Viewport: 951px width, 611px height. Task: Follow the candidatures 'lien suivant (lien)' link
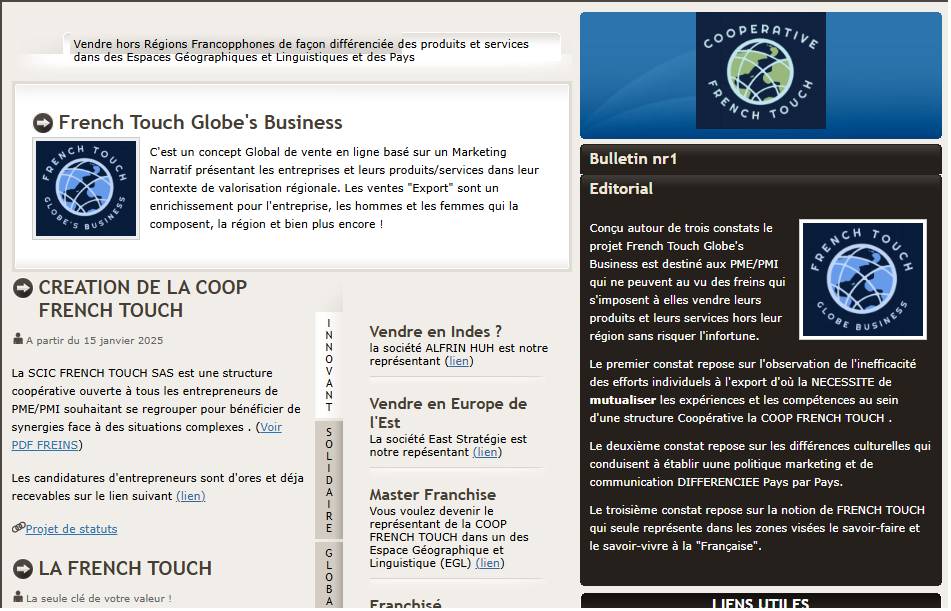click(x=190, y=496)
